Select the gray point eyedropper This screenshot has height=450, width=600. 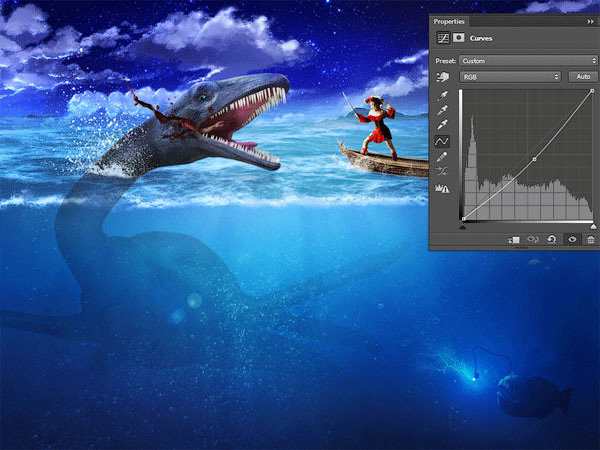(442, 110)
